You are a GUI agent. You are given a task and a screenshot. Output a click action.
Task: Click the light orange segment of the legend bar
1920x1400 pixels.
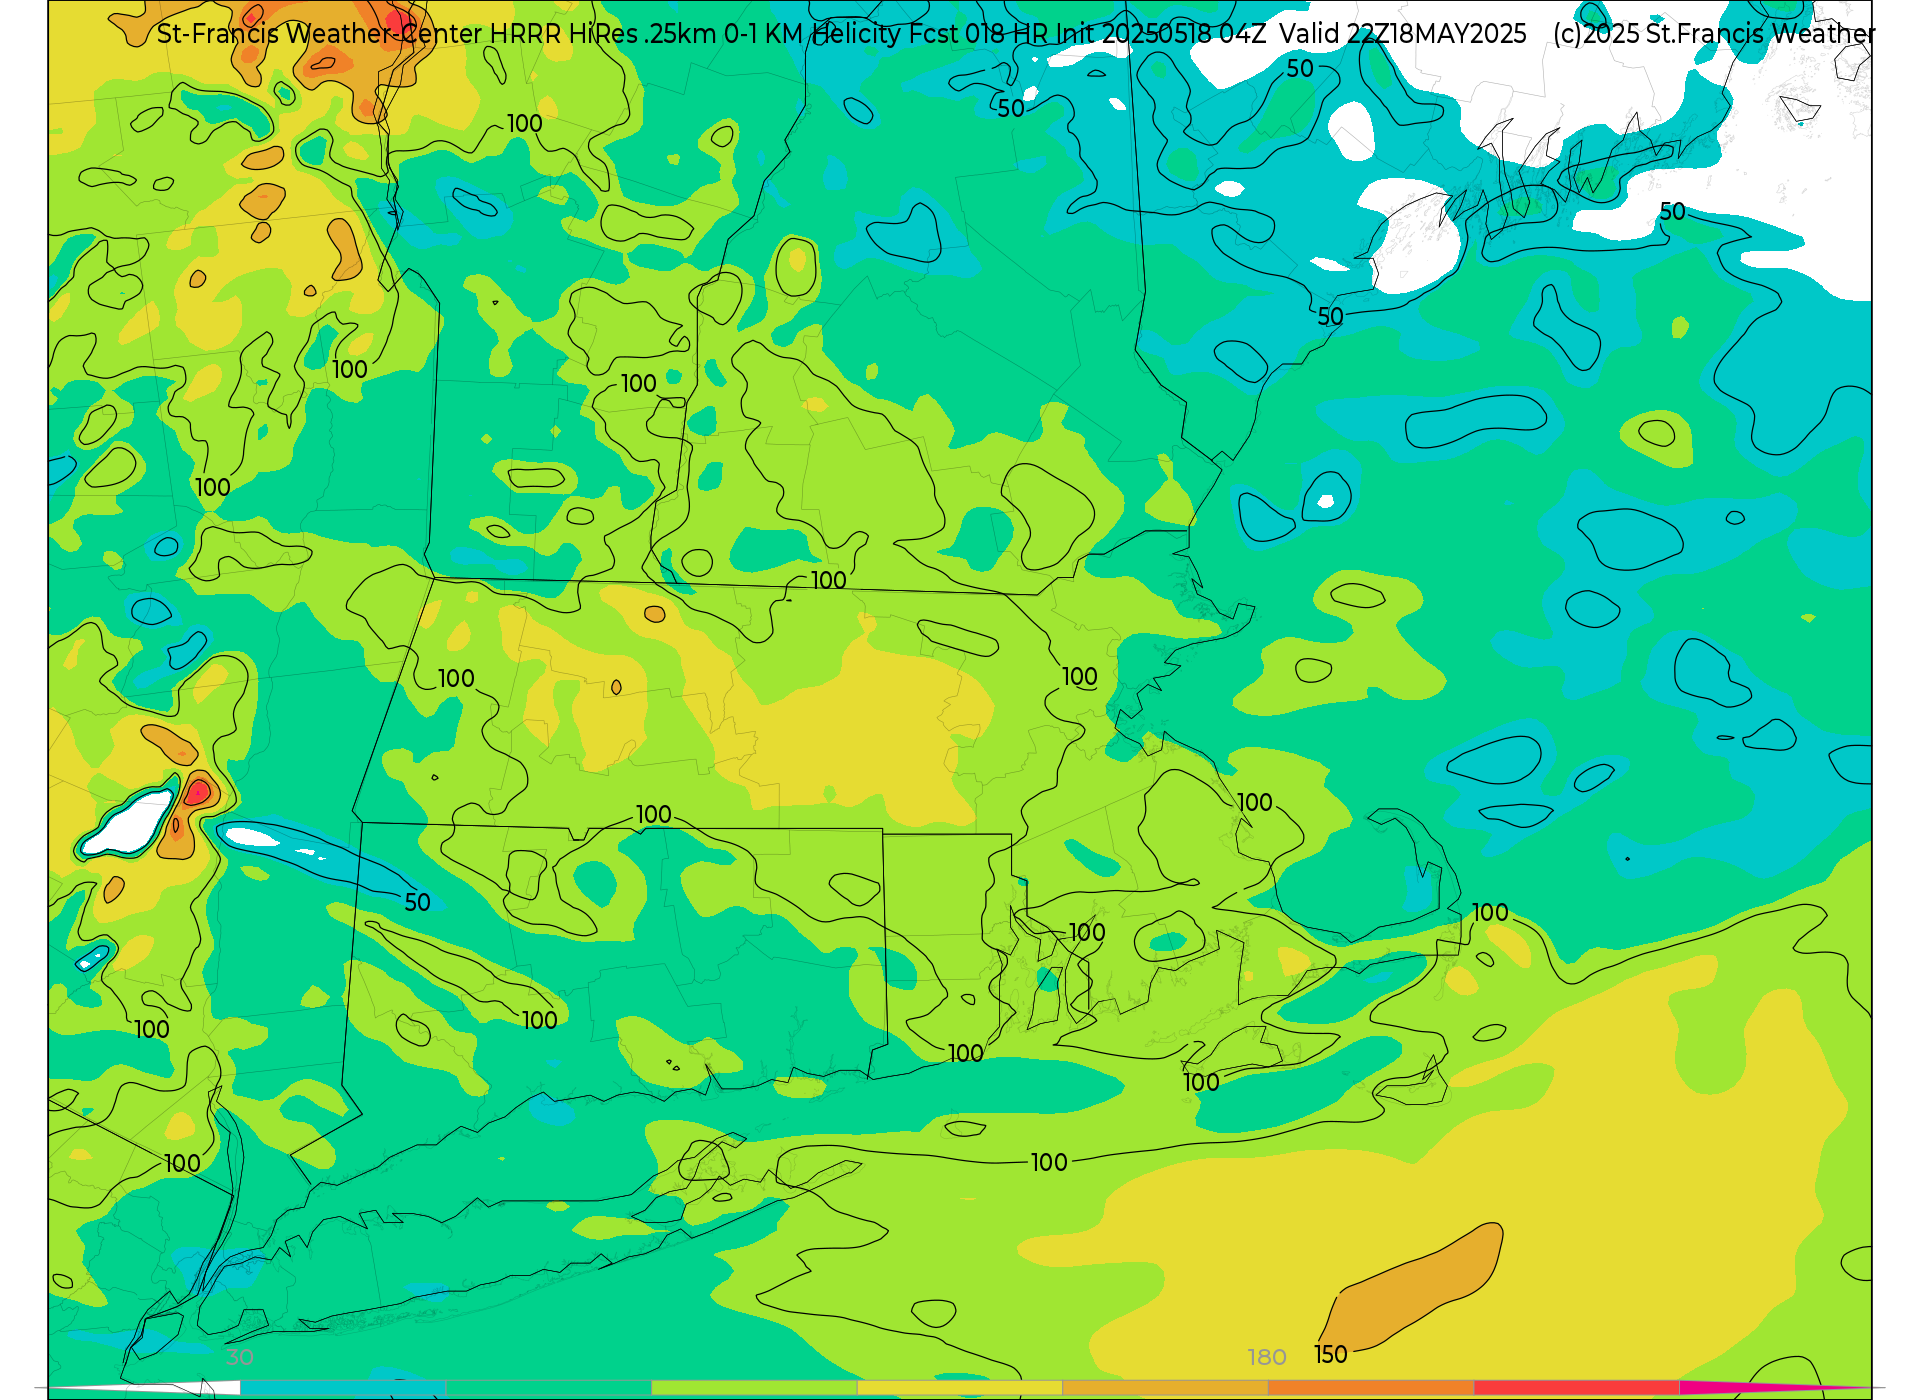1165,1387
